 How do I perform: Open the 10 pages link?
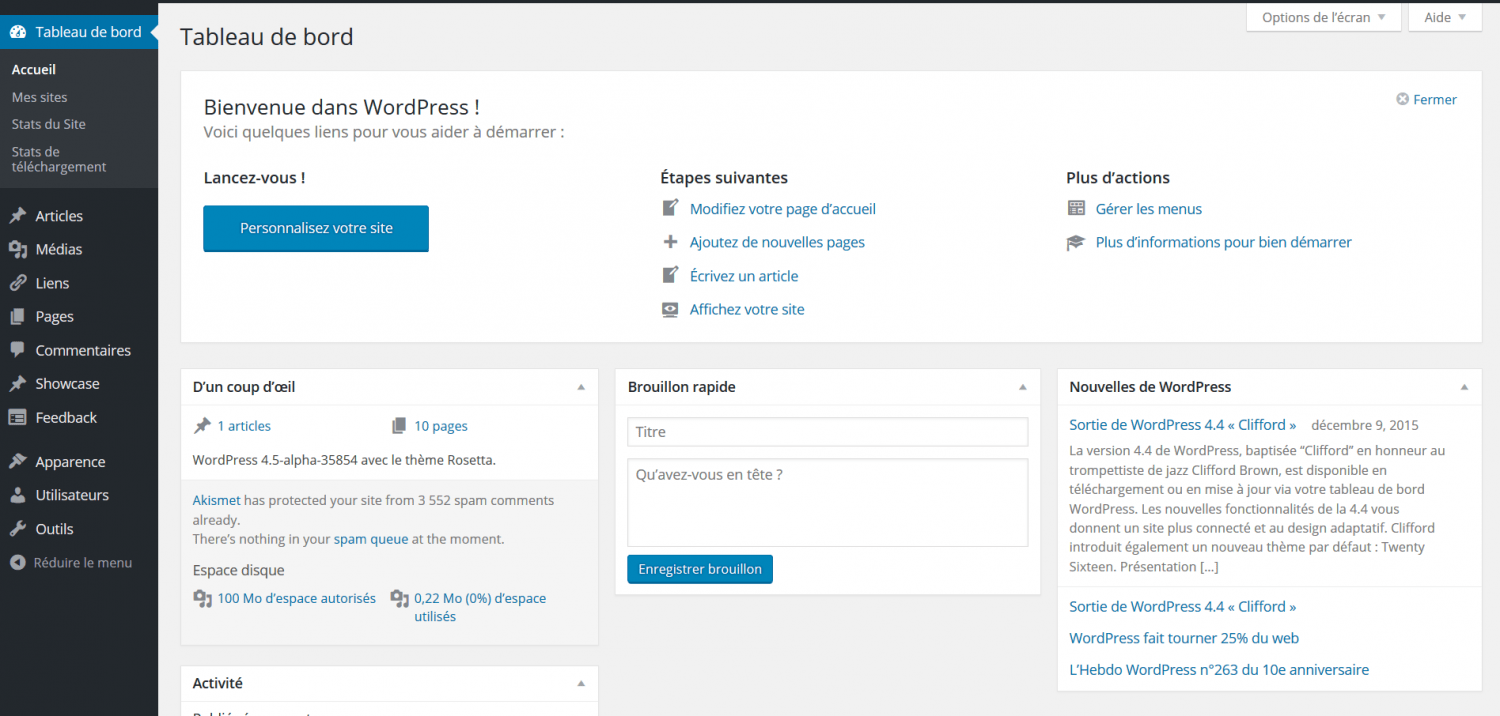pyautogui.click(x=441, y=426)
